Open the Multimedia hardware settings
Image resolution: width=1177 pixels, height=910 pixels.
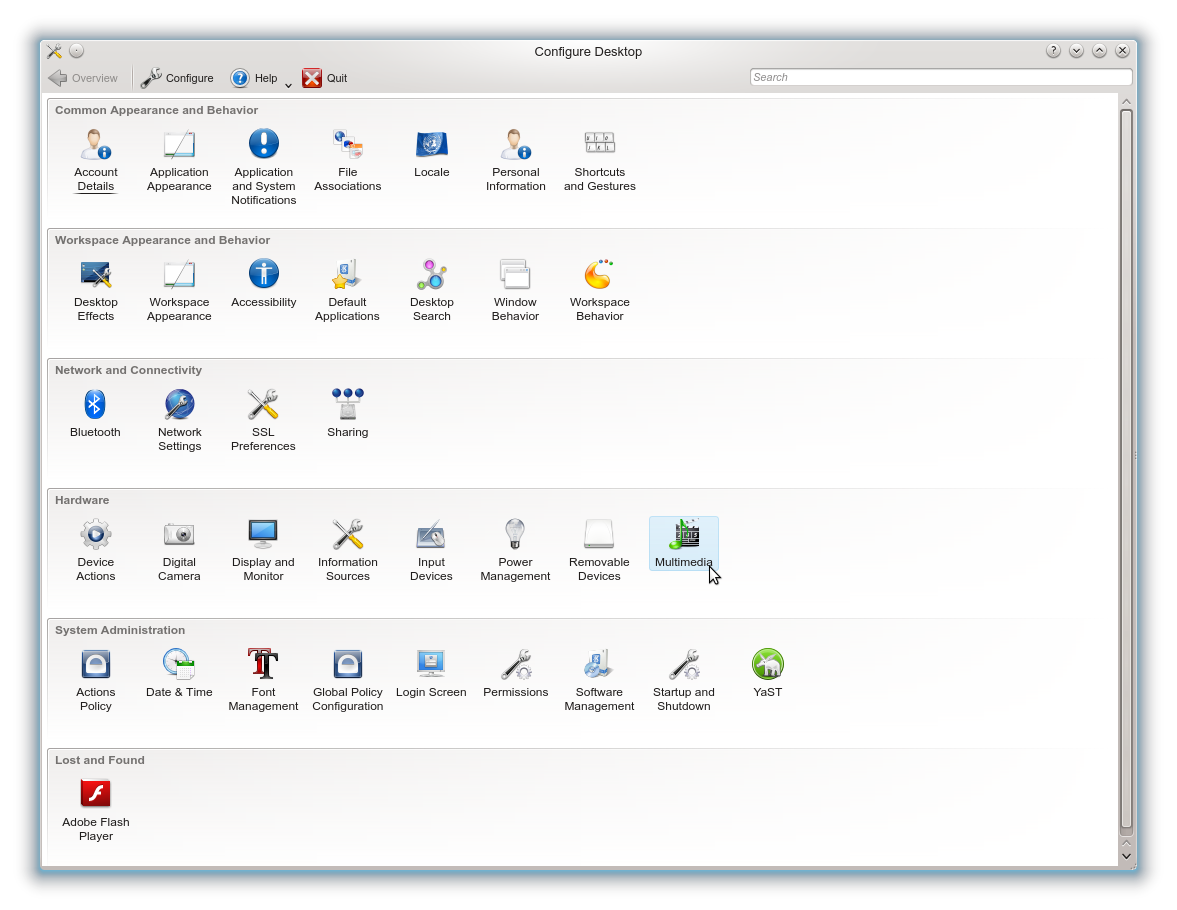pos(683,545)
